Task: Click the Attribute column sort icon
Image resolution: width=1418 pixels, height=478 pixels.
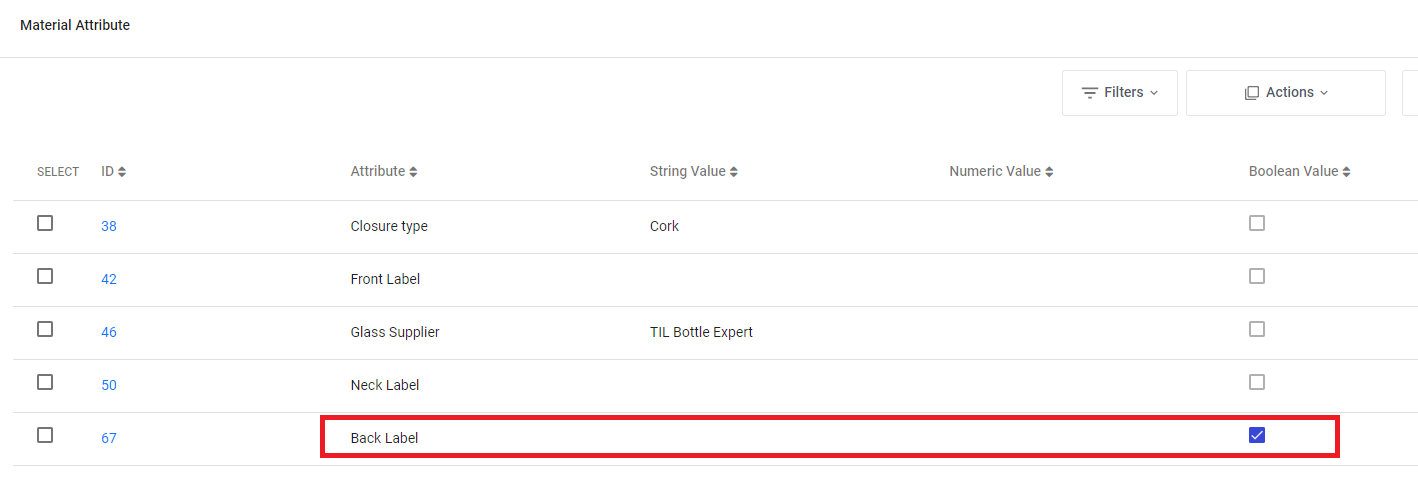Action: (x=413, y=172)
